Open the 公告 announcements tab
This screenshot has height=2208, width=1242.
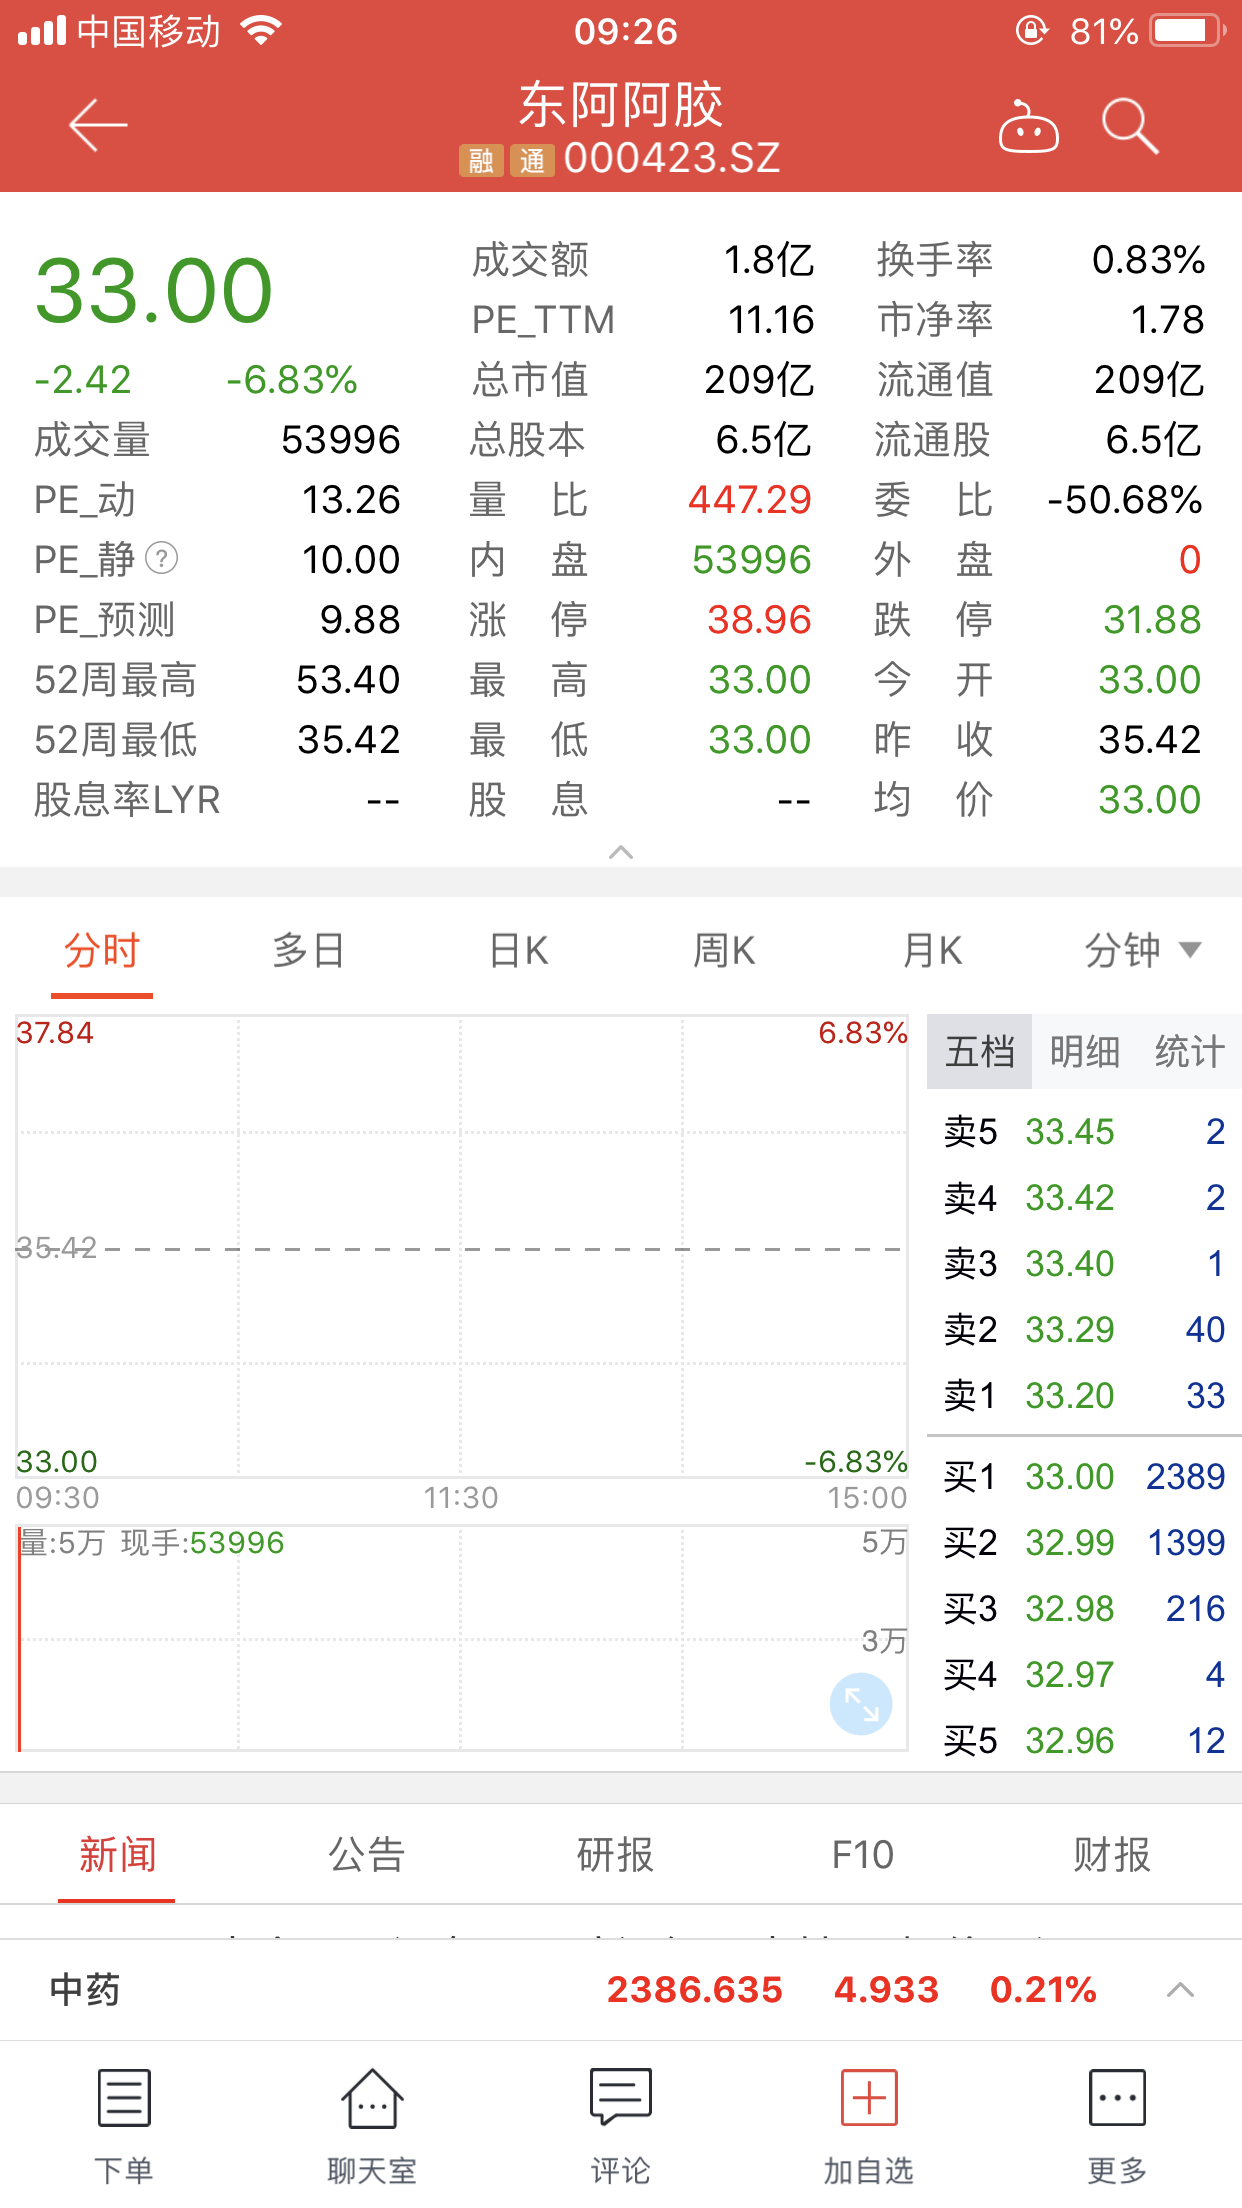coord(366,1856)
